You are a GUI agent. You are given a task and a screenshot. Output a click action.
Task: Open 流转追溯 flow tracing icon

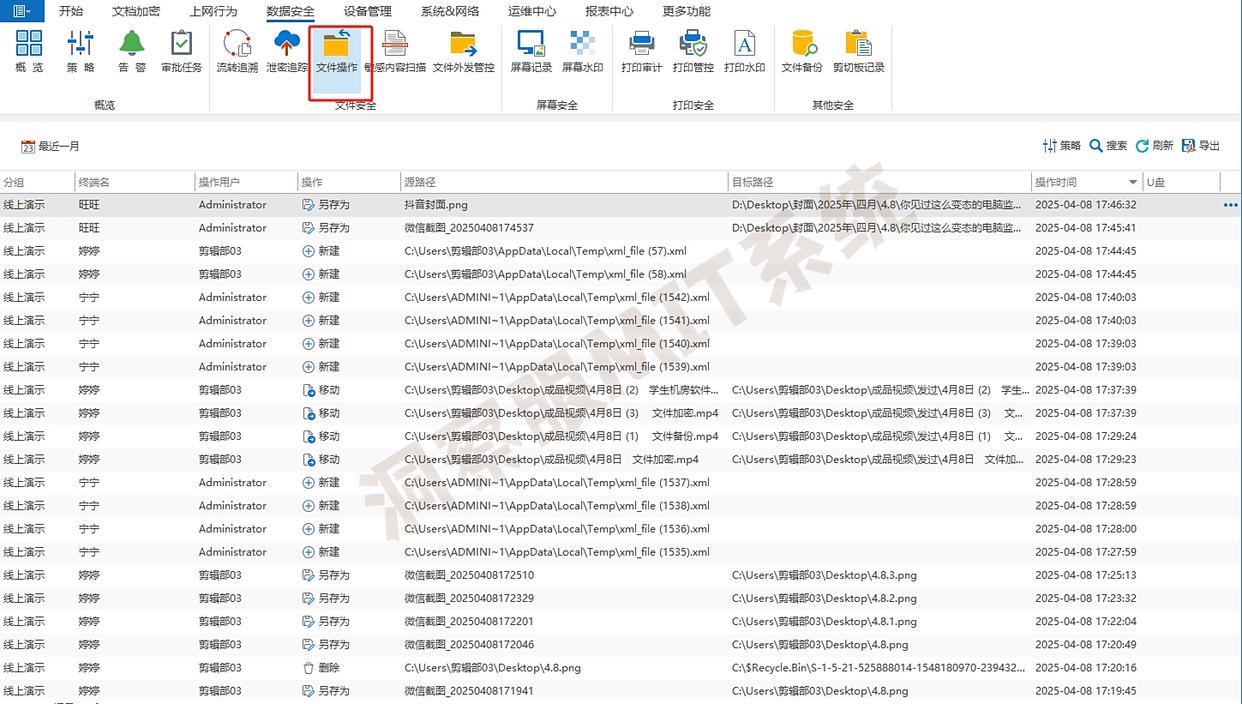click(237, 51)
